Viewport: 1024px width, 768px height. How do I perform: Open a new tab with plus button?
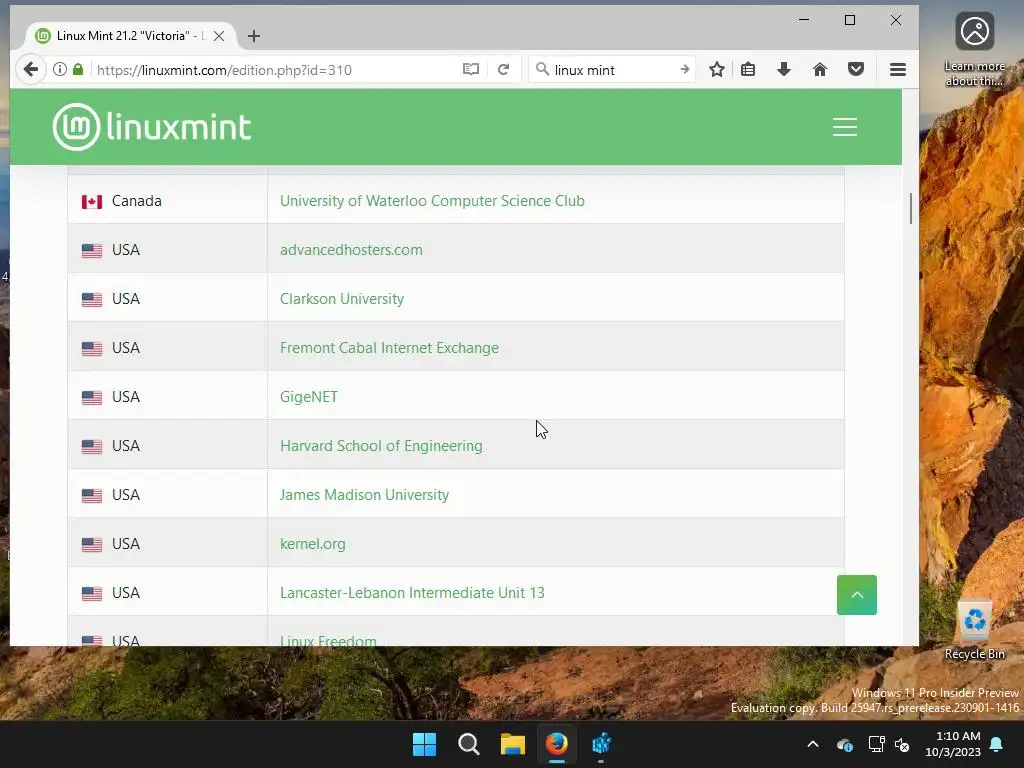[254, 36]
